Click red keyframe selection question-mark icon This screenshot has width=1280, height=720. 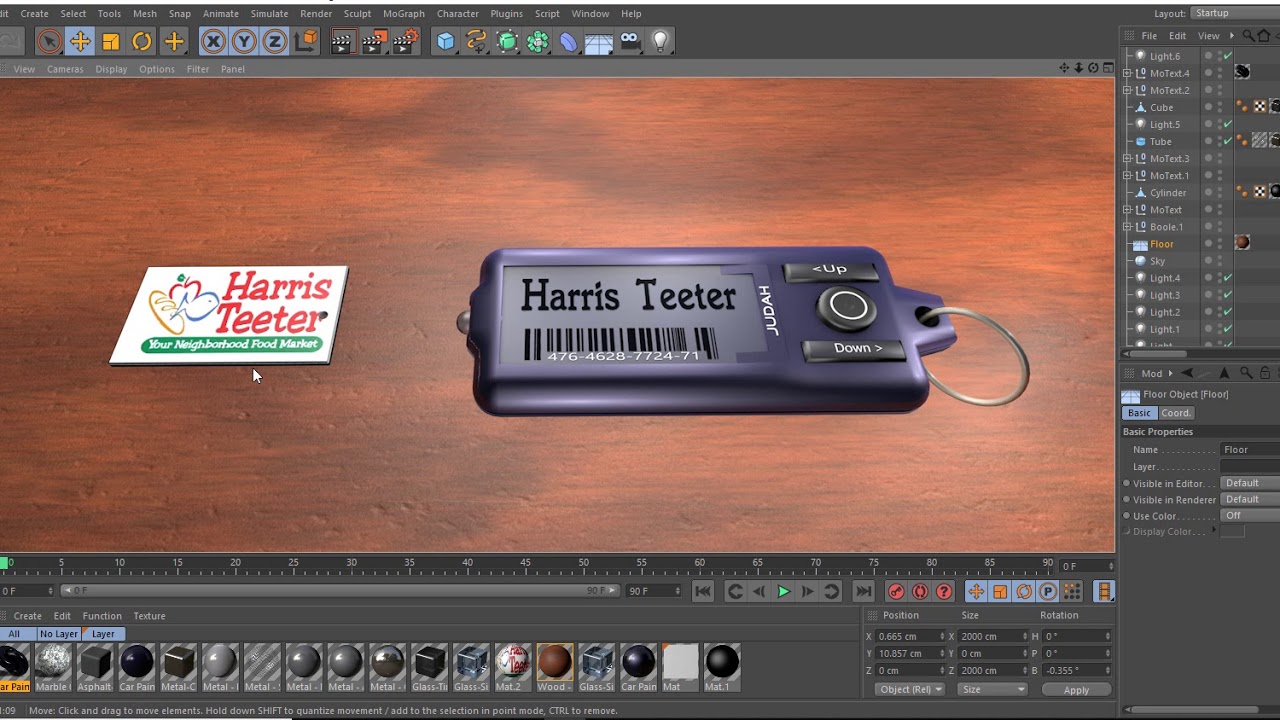pyautogui.click(x=944, y=592)
